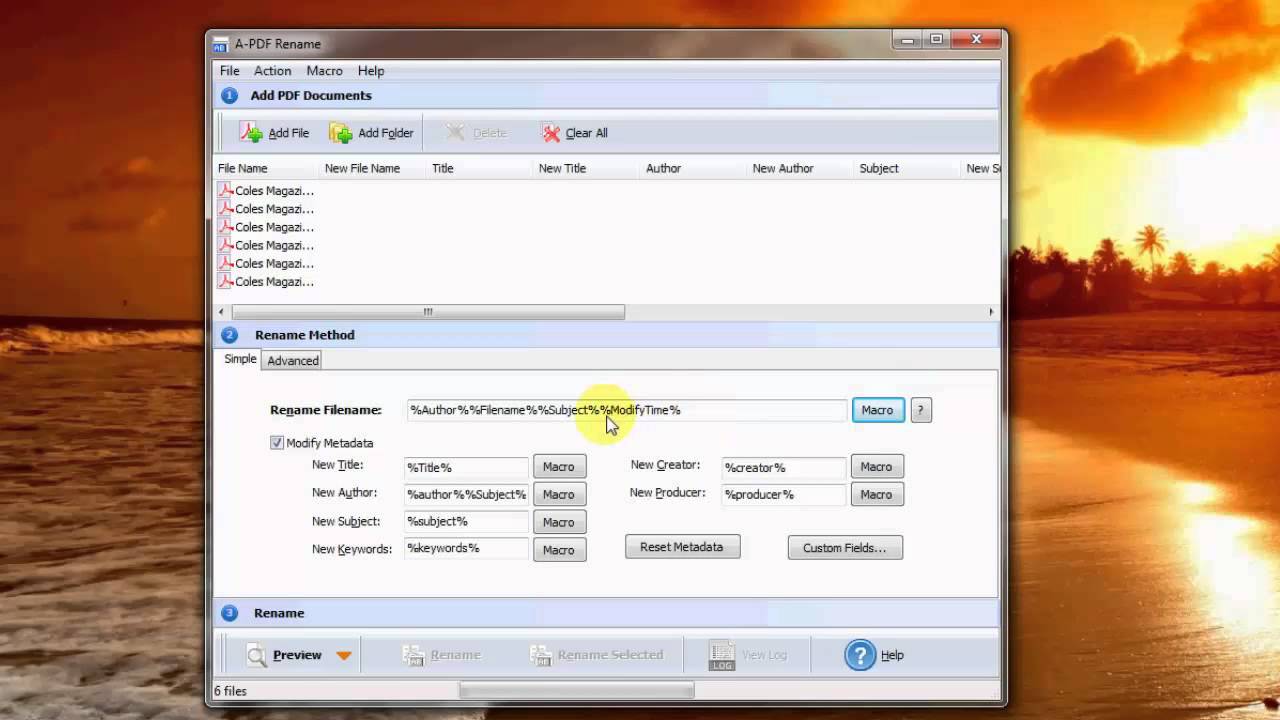The width and height of the screenshot is (1280, 720).
Task: Click the file list scroll left arrow
Action: tap(222, 312)
